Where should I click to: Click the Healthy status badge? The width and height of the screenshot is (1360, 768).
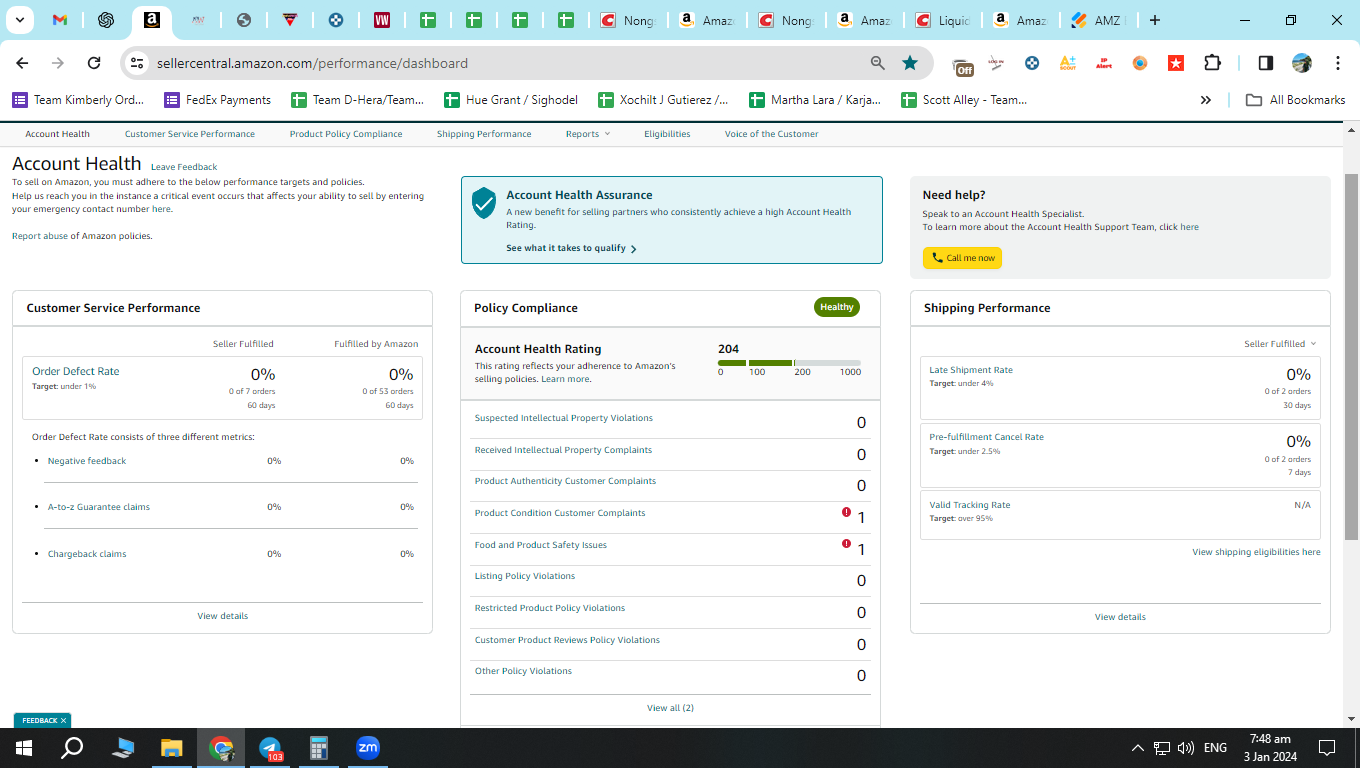(837, 307)
